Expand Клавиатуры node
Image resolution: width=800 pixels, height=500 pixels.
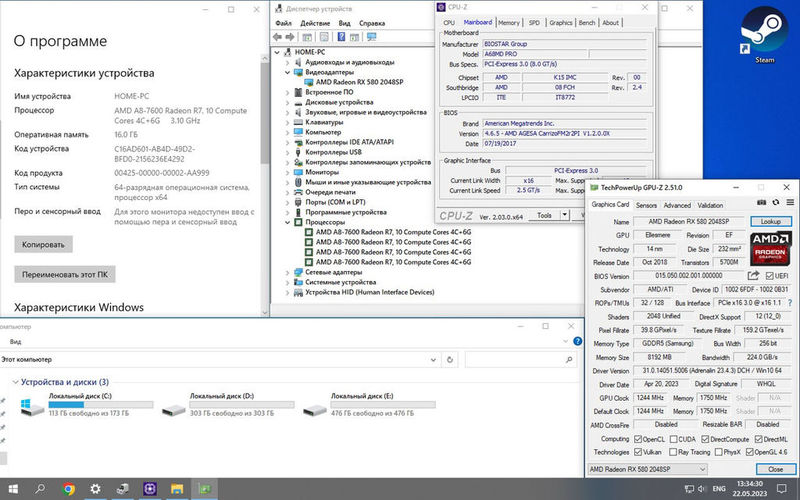[x=287, y=122]
